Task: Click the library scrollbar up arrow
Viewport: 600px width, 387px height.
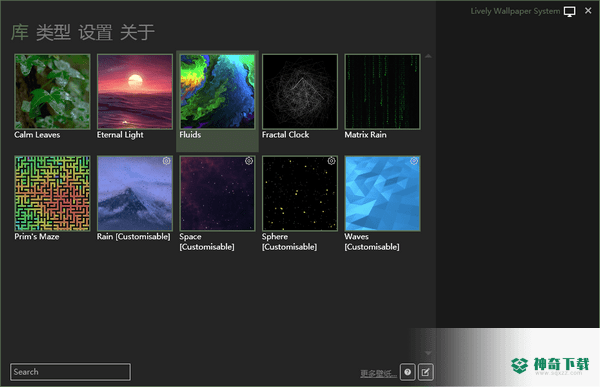Action: [x=428, y=56]
